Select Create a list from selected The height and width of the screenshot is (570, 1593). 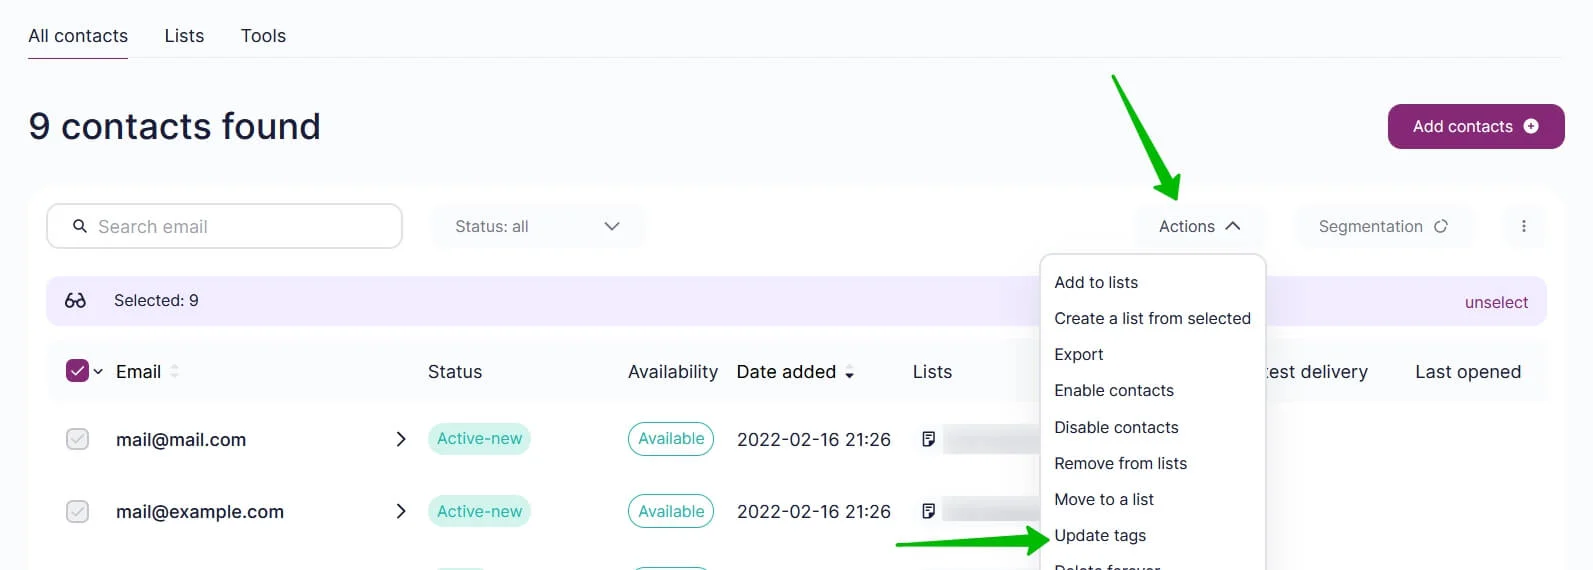(1153, 318)
